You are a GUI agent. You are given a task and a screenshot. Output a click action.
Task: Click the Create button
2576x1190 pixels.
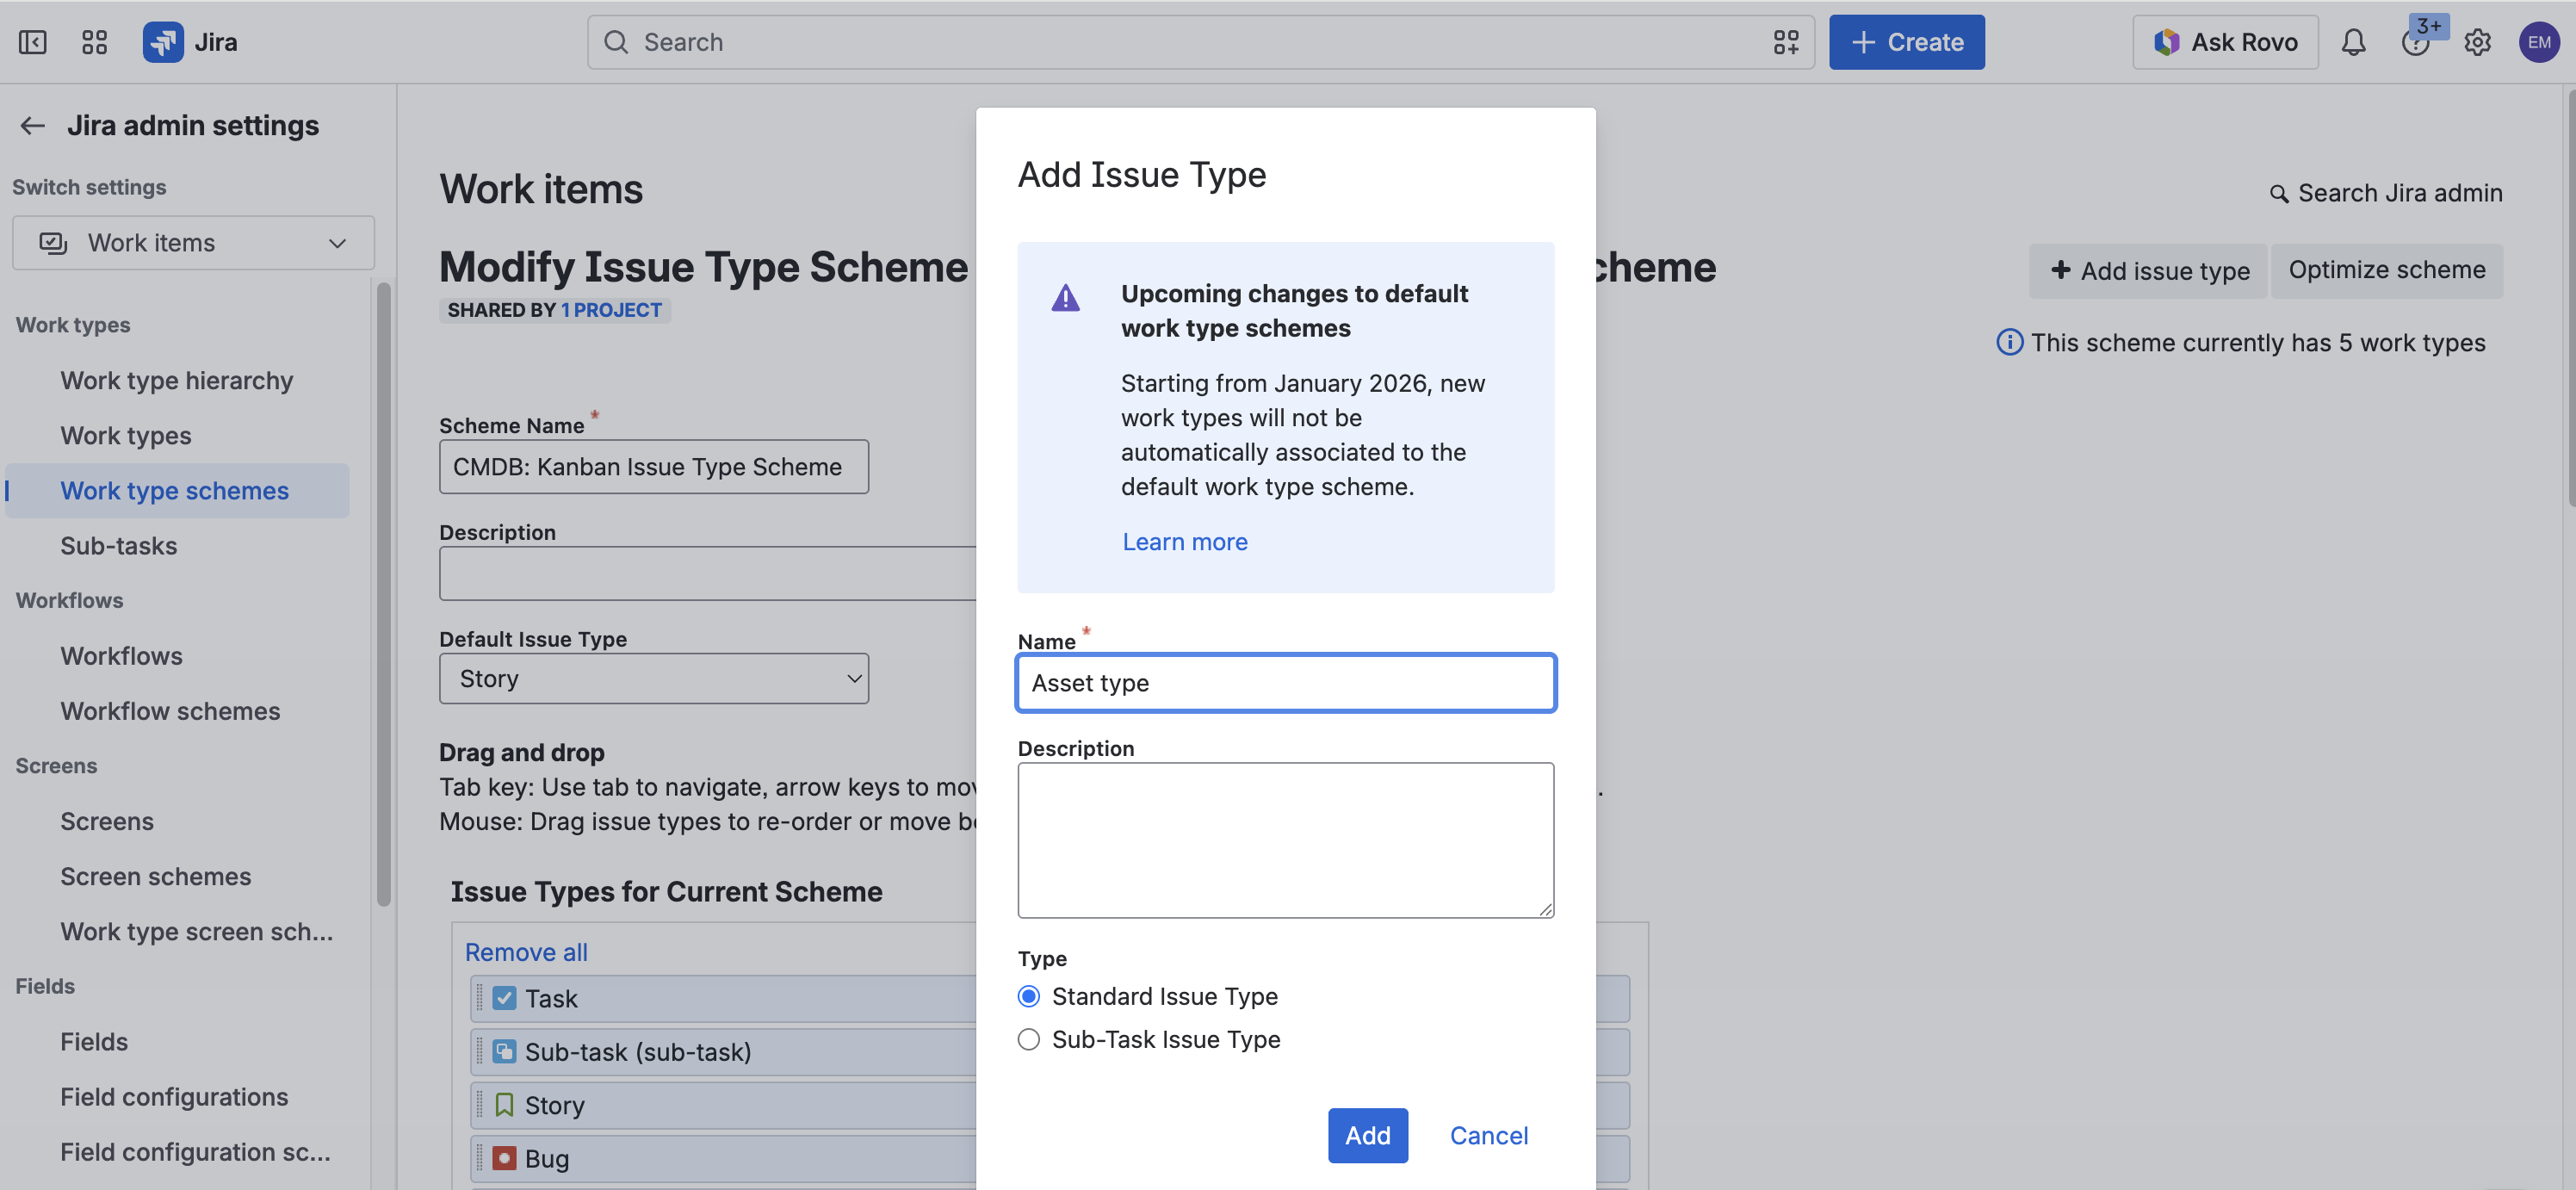coord(1906,42)
